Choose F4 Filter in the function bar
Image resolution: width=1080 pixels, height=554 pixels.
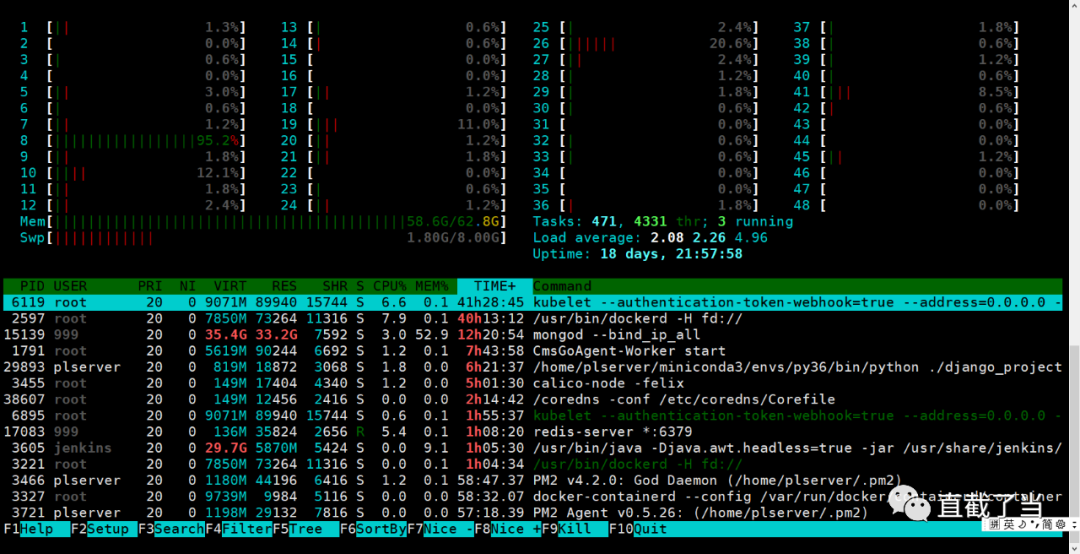(238, 529)
